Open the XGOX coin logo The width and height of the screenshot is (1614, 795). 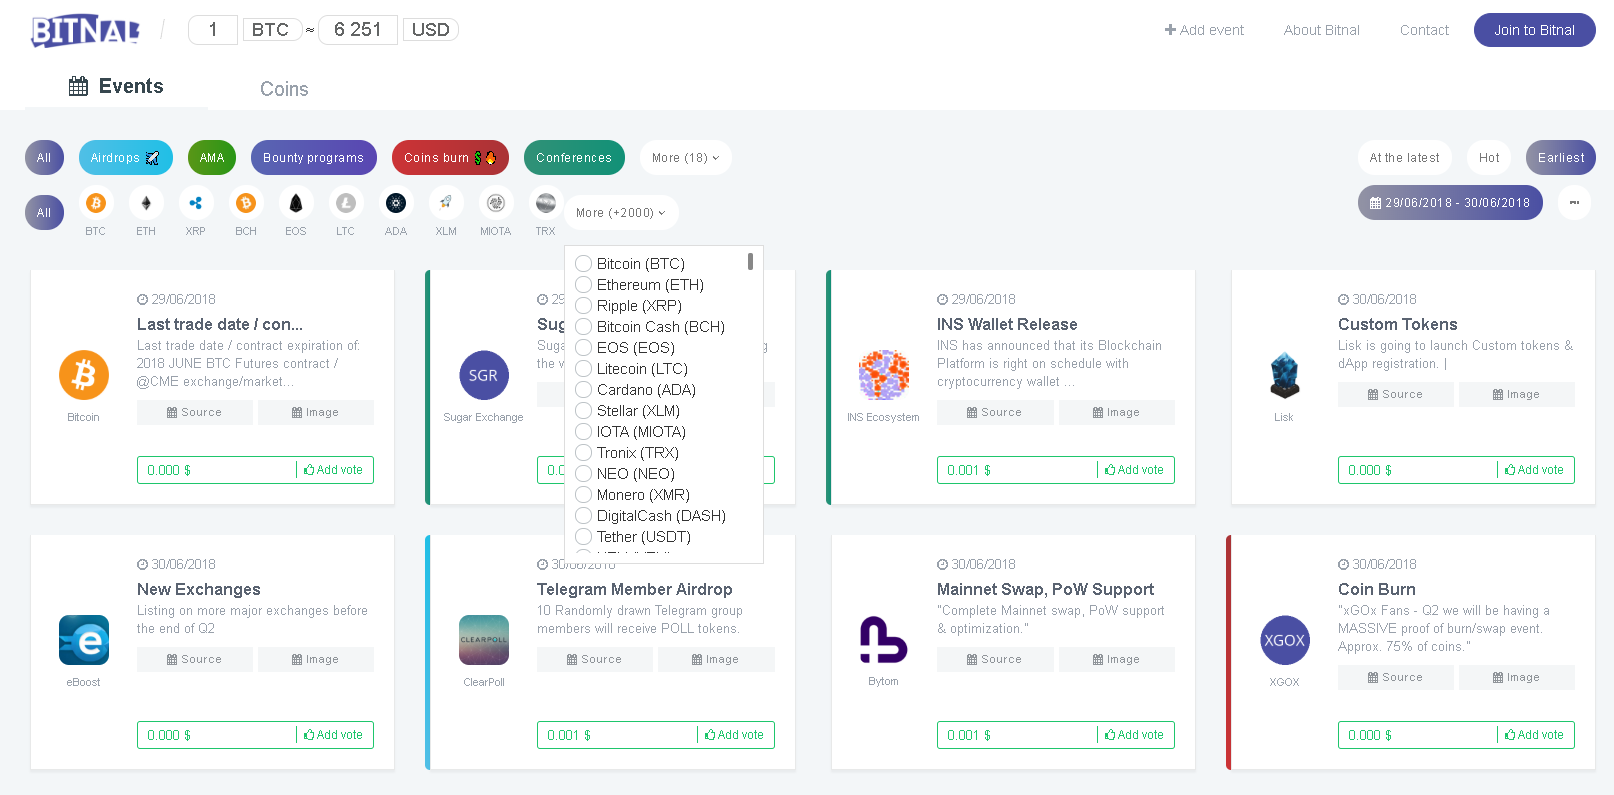(1285, 640)
